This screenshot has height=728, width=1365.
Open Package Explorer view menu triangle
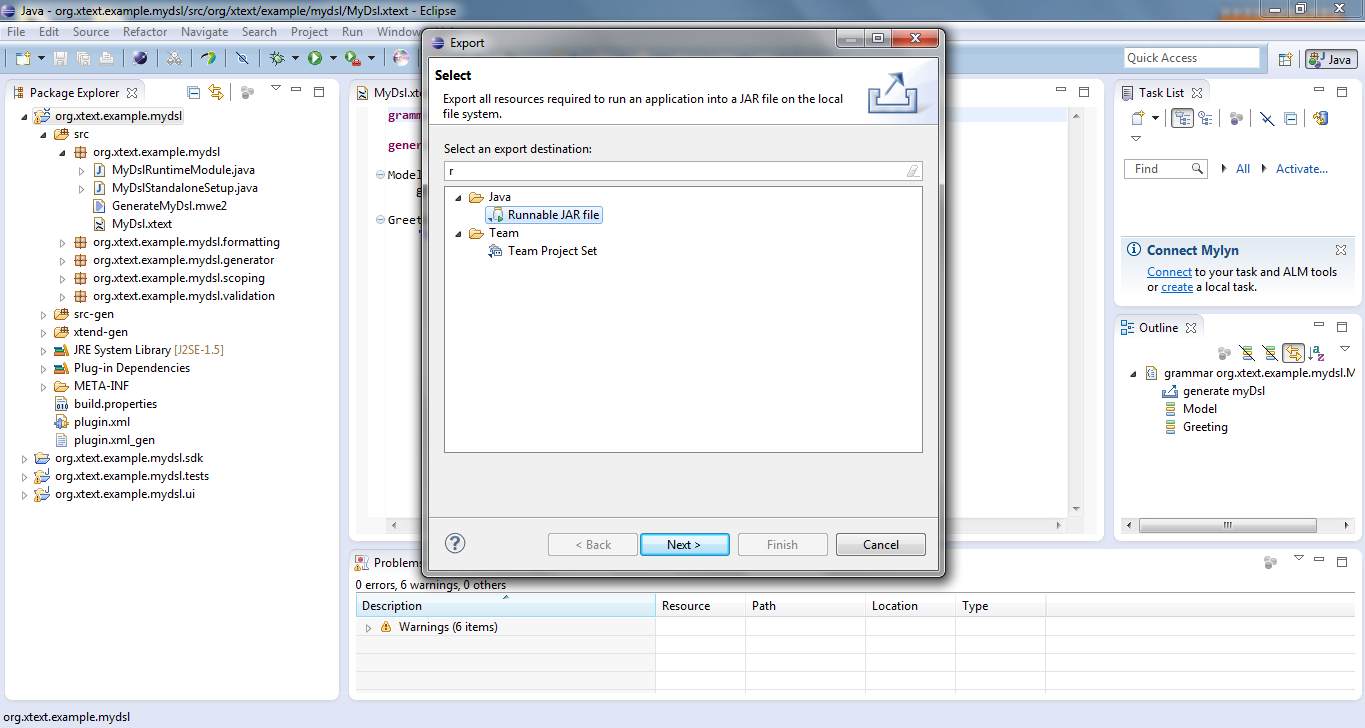[x=276, y=89]
